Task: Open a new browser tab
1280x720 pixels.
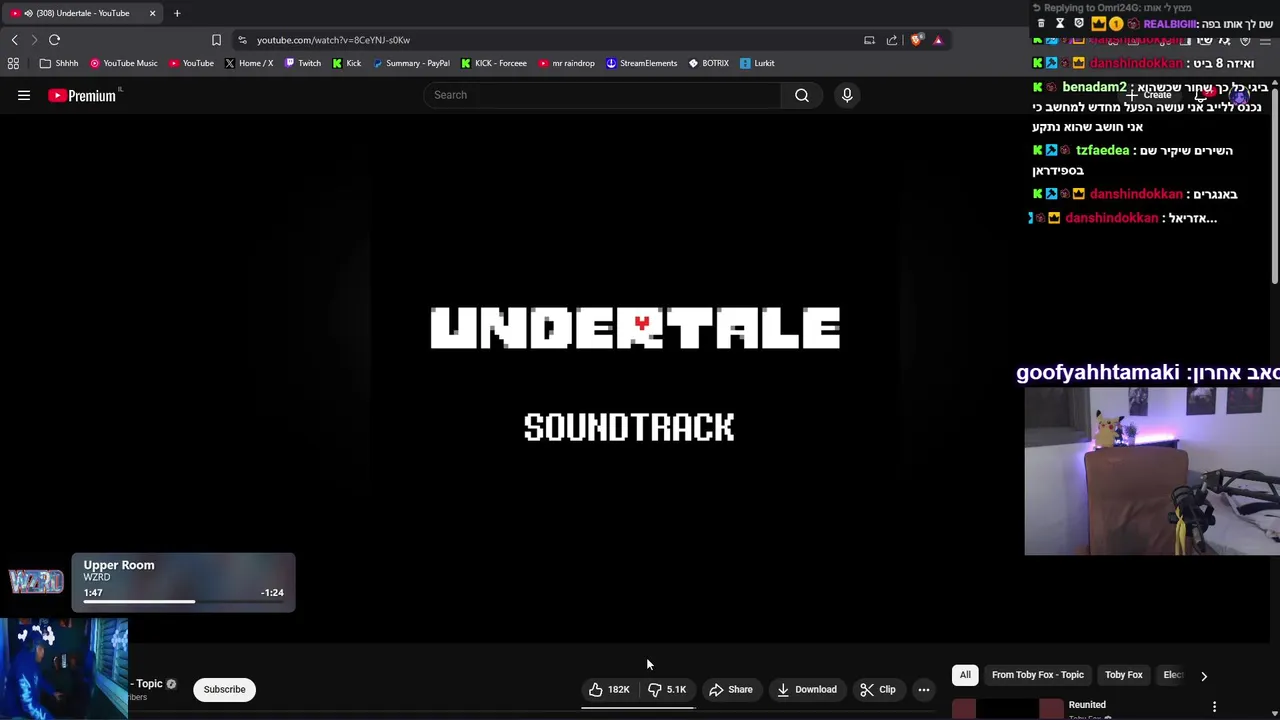Action: pos(177,13)
